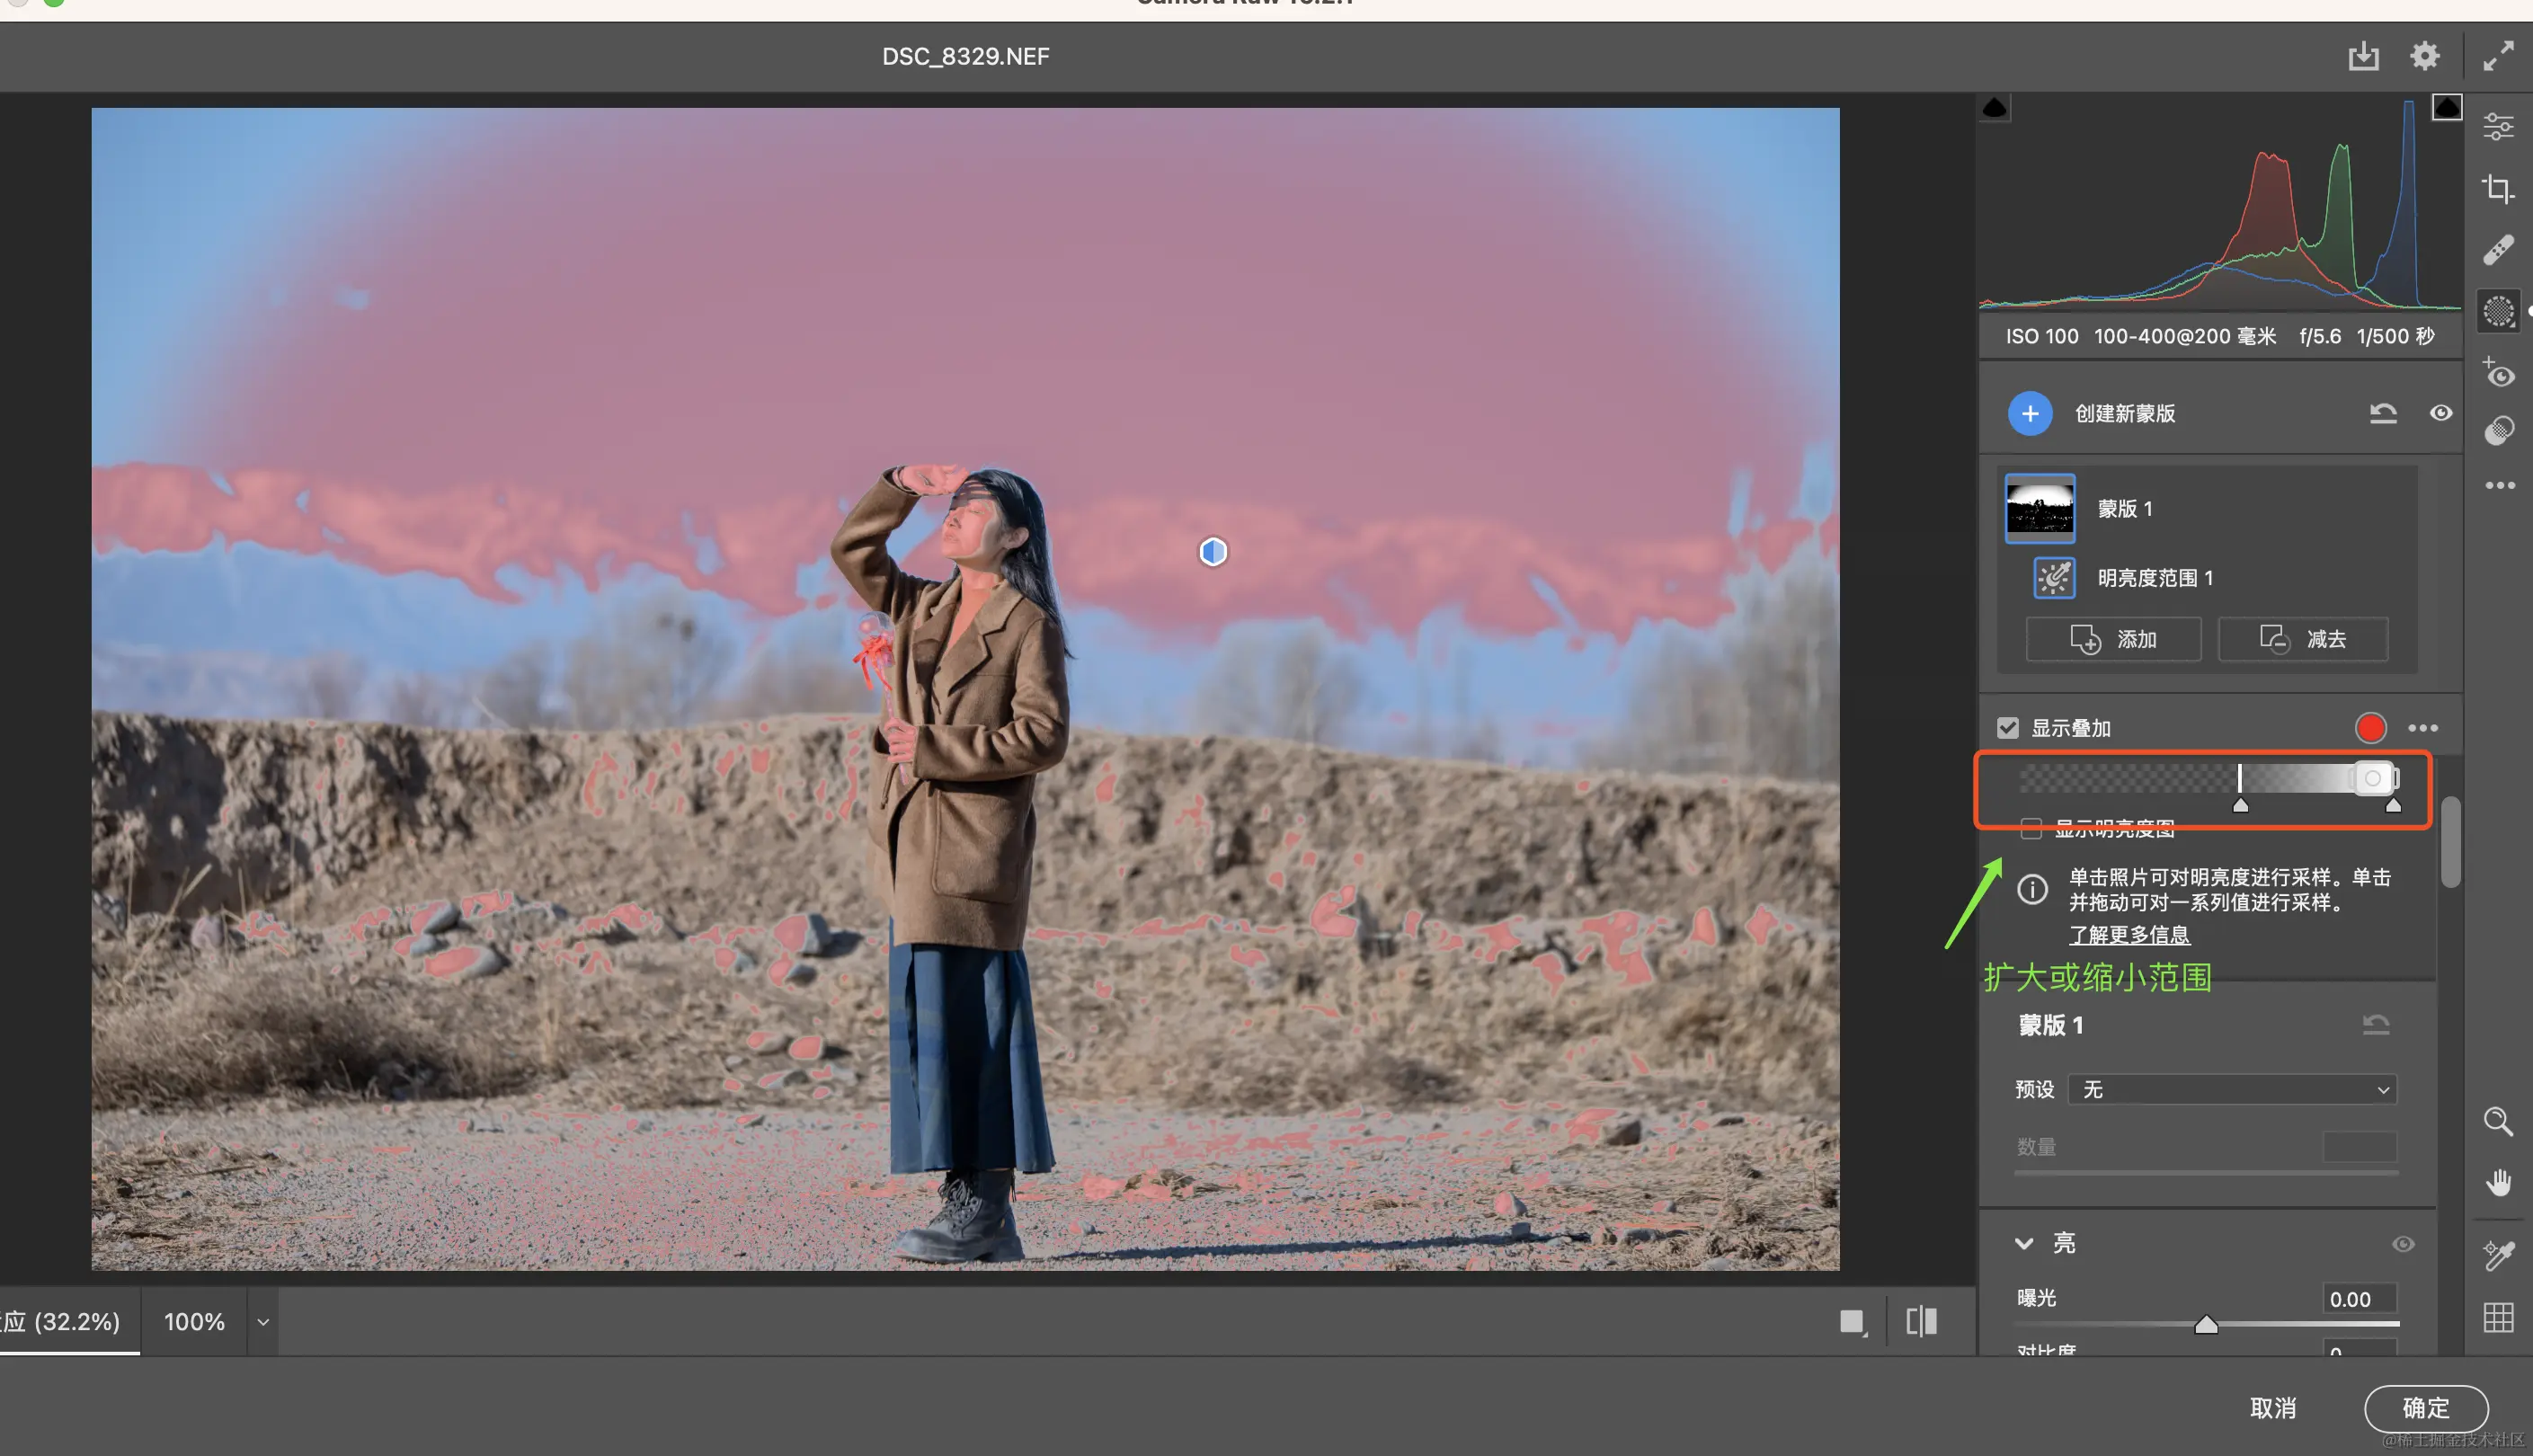Toggle mask visibility eye next to 创建新蒙版
Image resolution: width=2533 pixels, height=1456 pixels.
pyautogui.click(x=2440, y=413)
